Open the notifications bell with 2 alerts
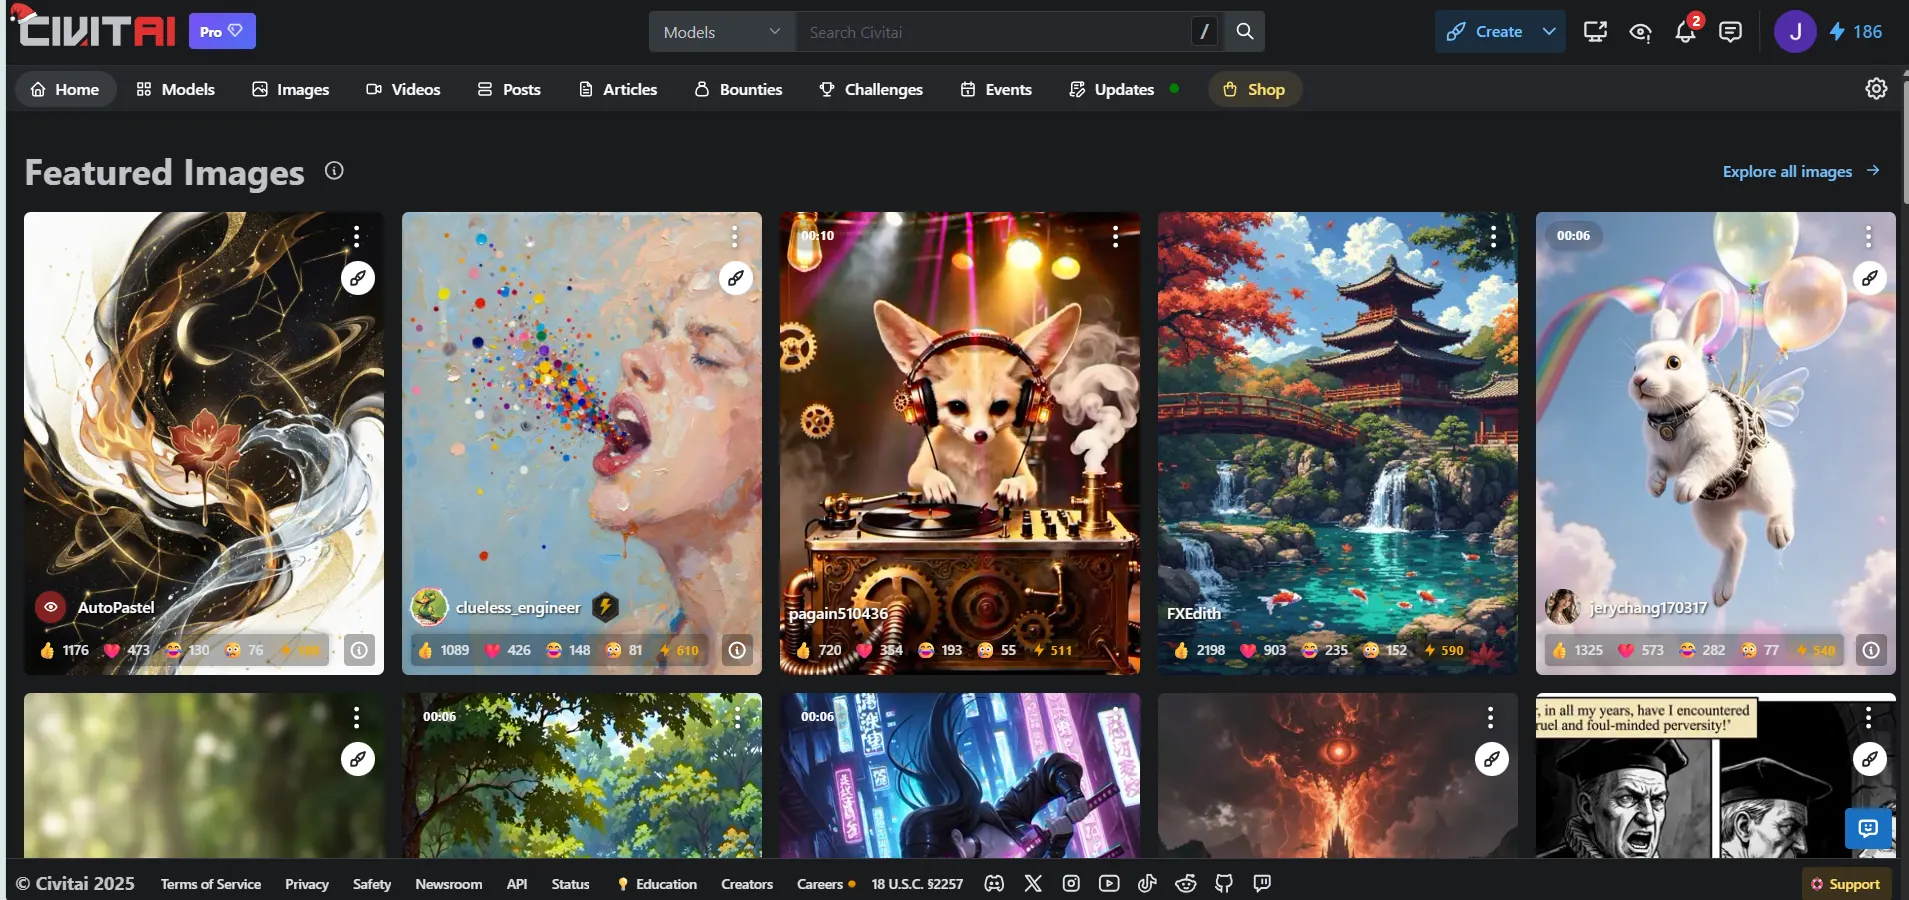Screen dimensions: 1909x900 [1685, 32]
